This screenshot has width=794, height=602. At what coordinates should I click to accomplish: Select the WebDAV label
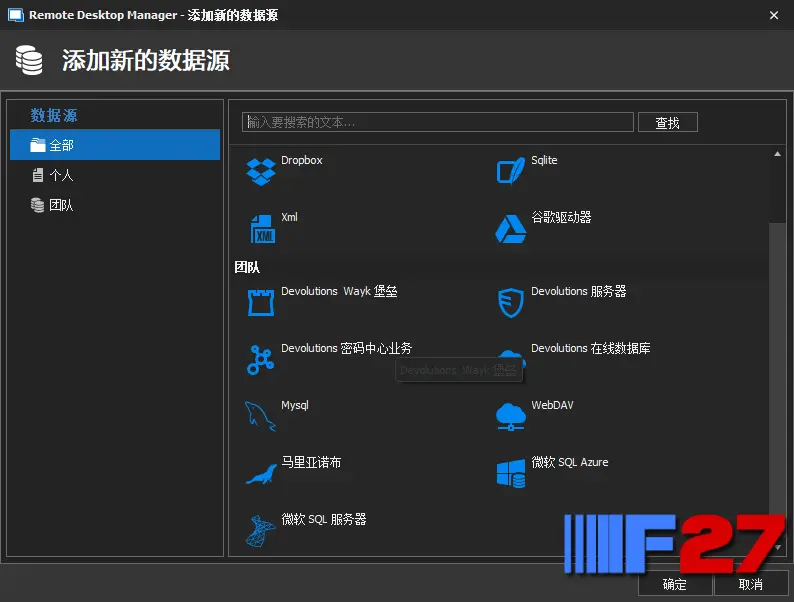coord(552,405)
